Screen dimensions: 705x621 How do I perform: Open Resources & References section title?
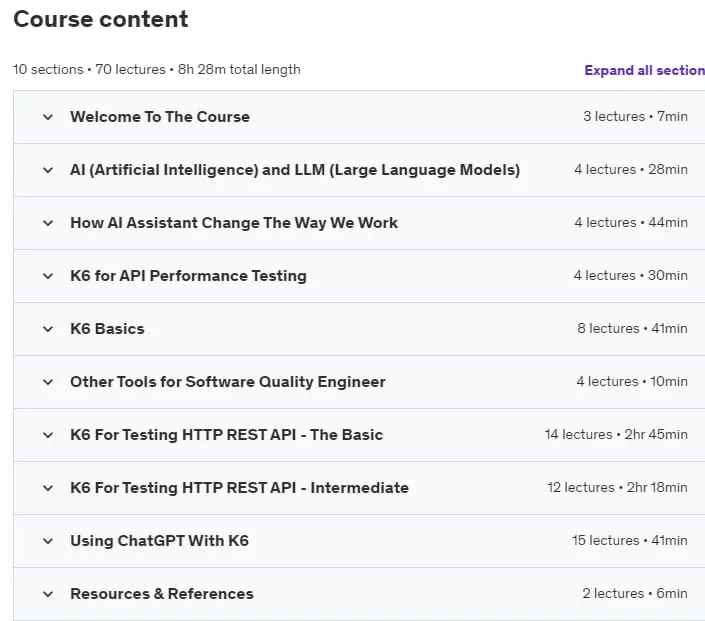pyautogui.click(x=162, y=594)
